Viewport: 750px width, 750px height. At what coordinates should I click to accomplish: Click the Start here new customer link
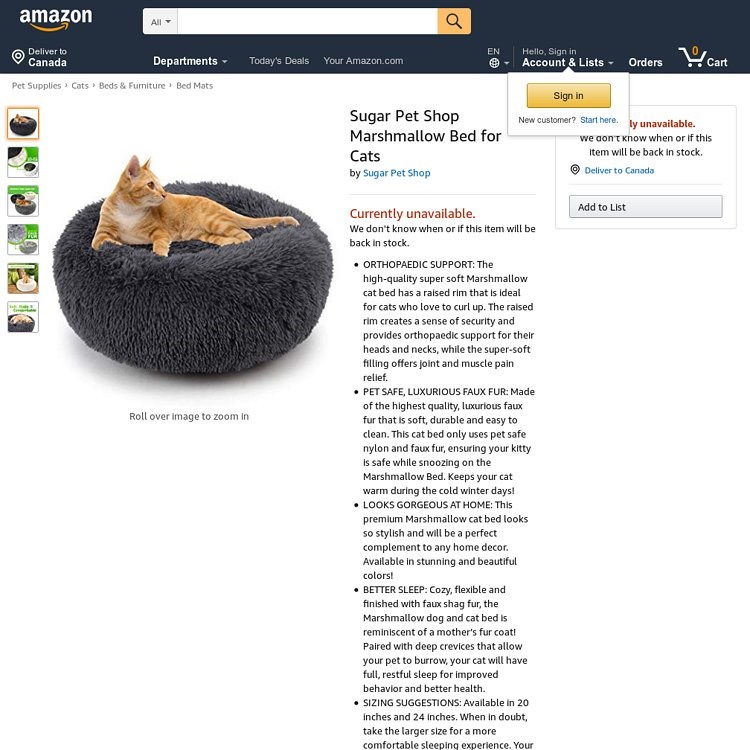(599, 120)
